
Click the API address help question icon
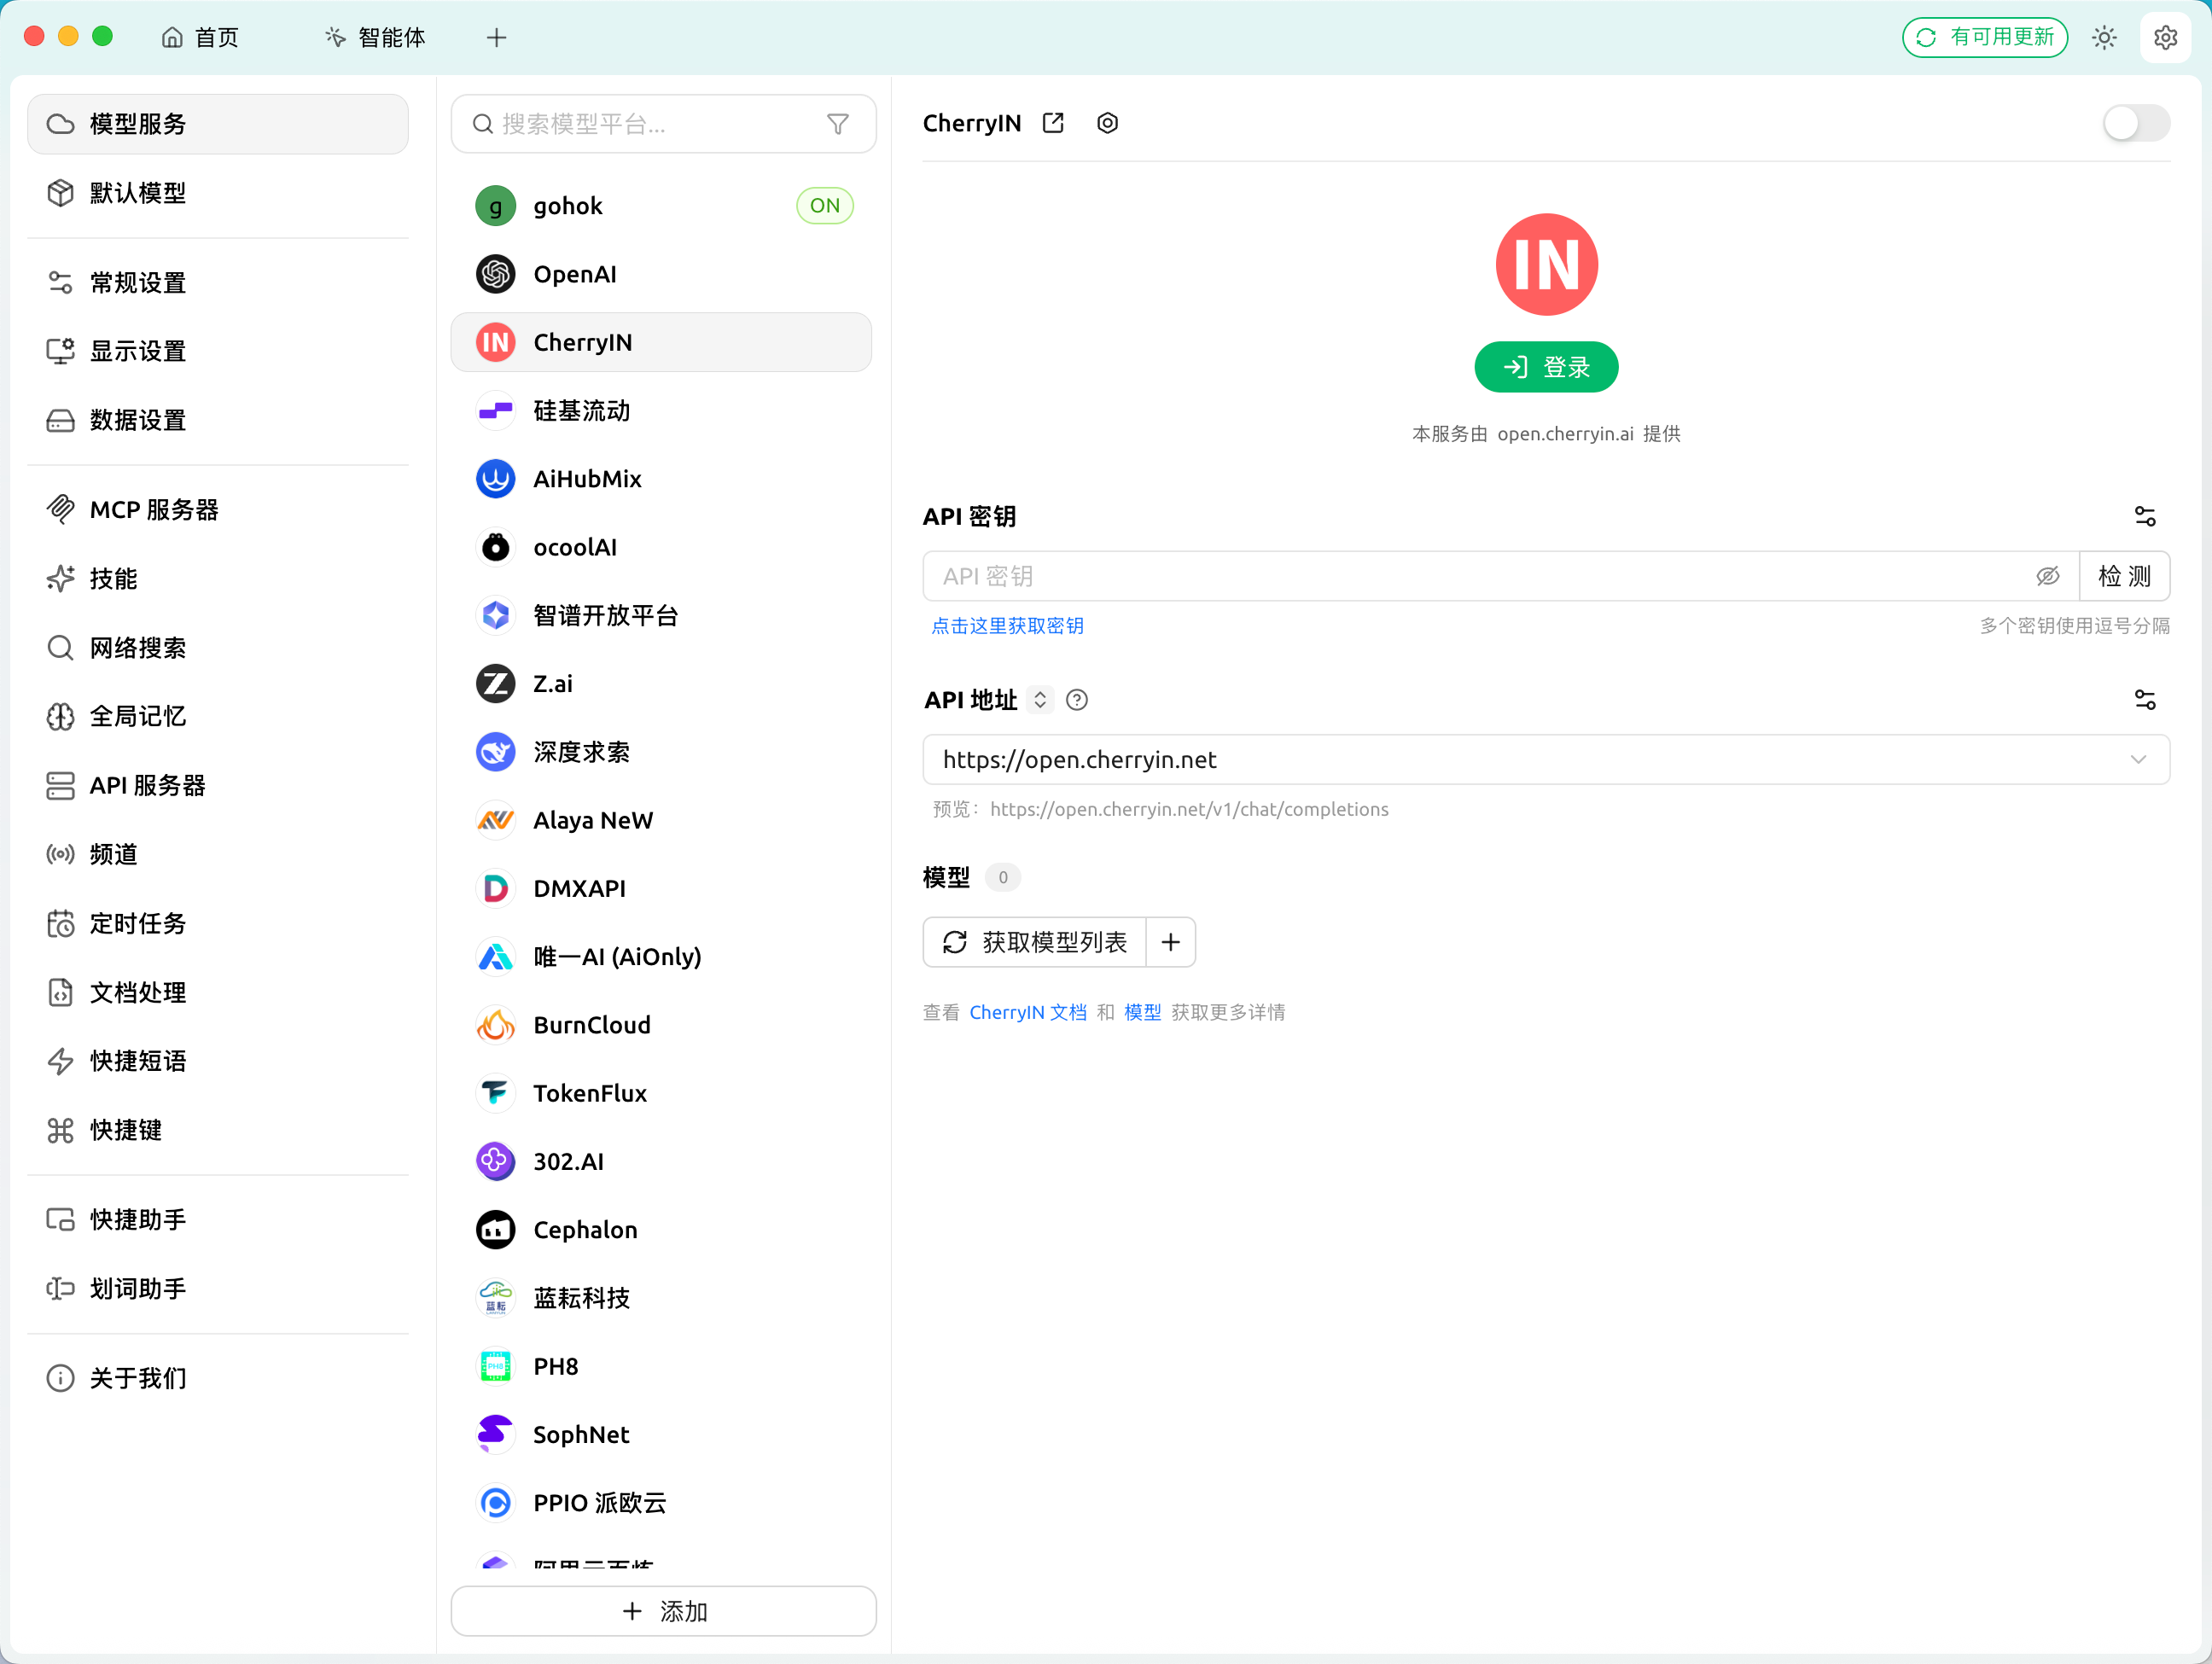click(1077, 700)
